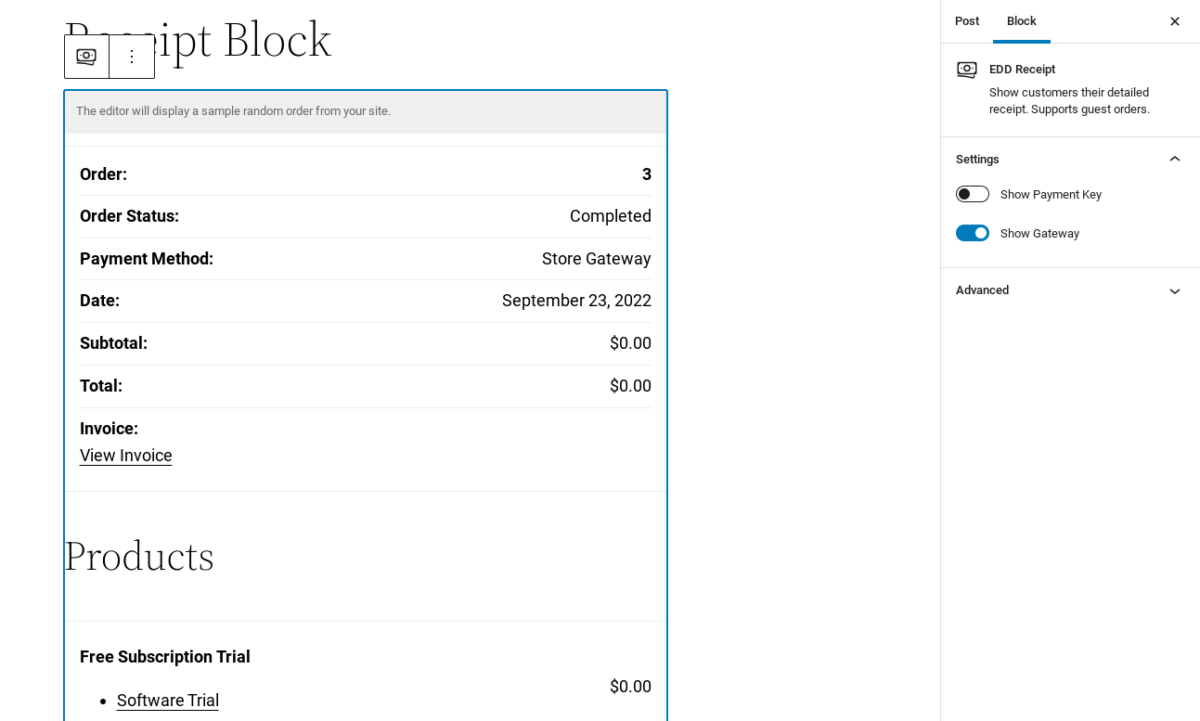Click the EDD Receipt block icon in toolbar
The height and width of the screenshot is (721, 1200).
[x=87, y=57]
